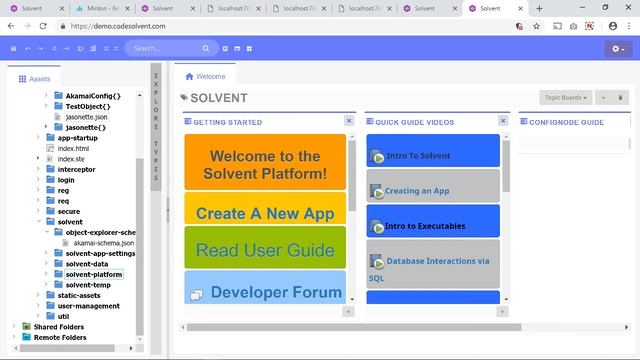Open the browser profile account icon
Viewport: 640px width, 360px height.
coord(613,26)
